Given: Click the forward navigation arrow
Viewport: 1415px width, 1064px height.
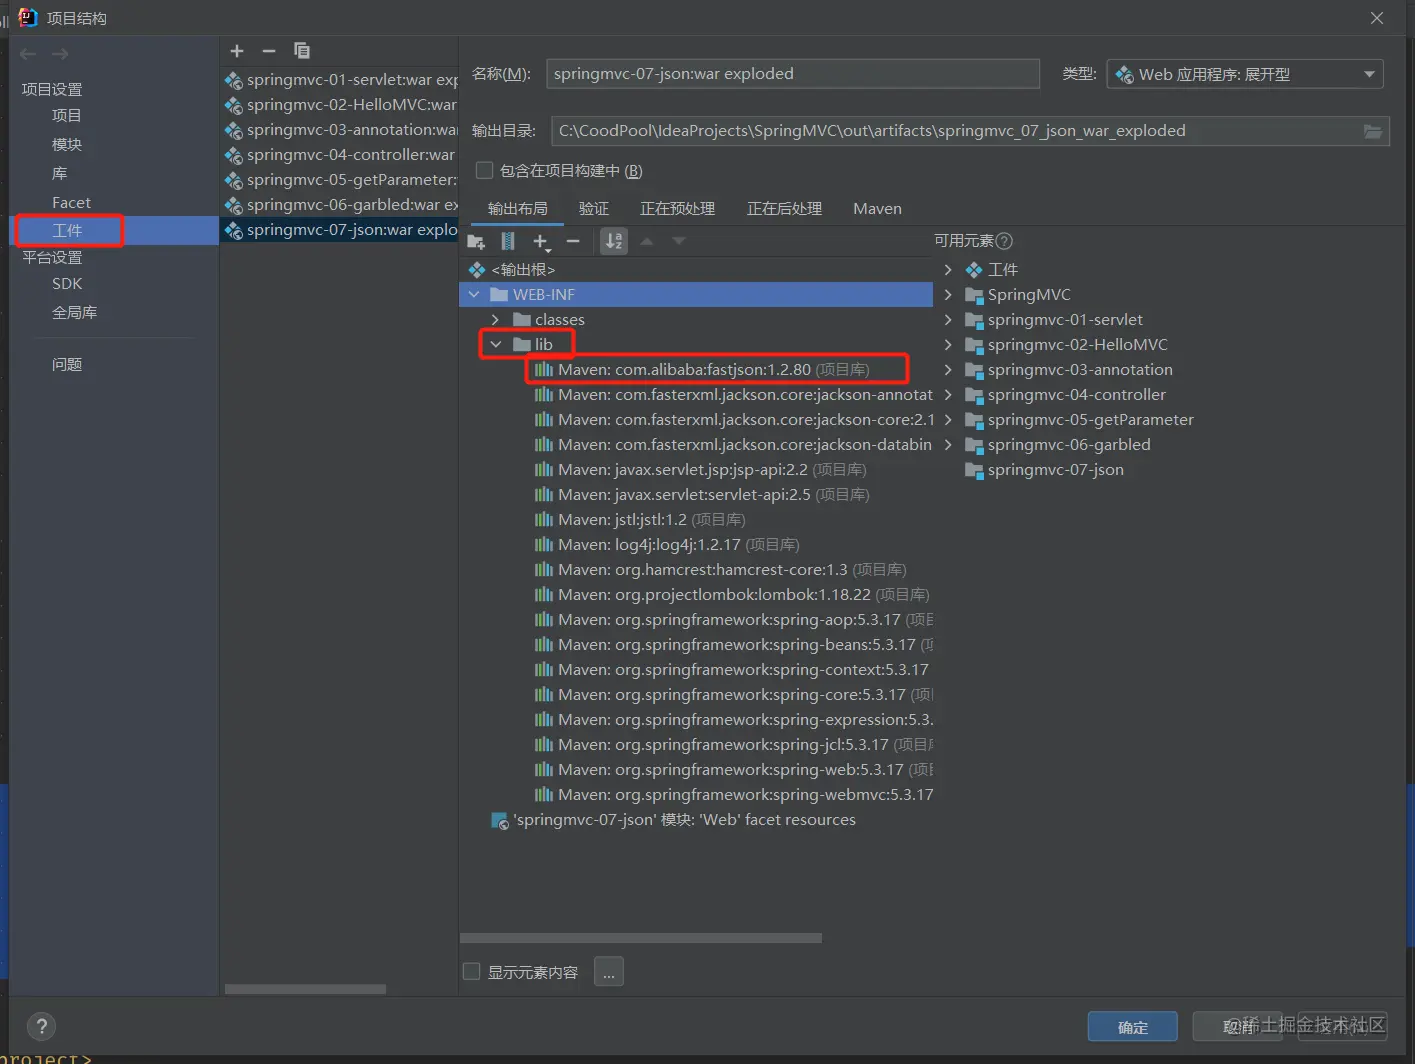Looking at the screenshot, I should (60, 54).
